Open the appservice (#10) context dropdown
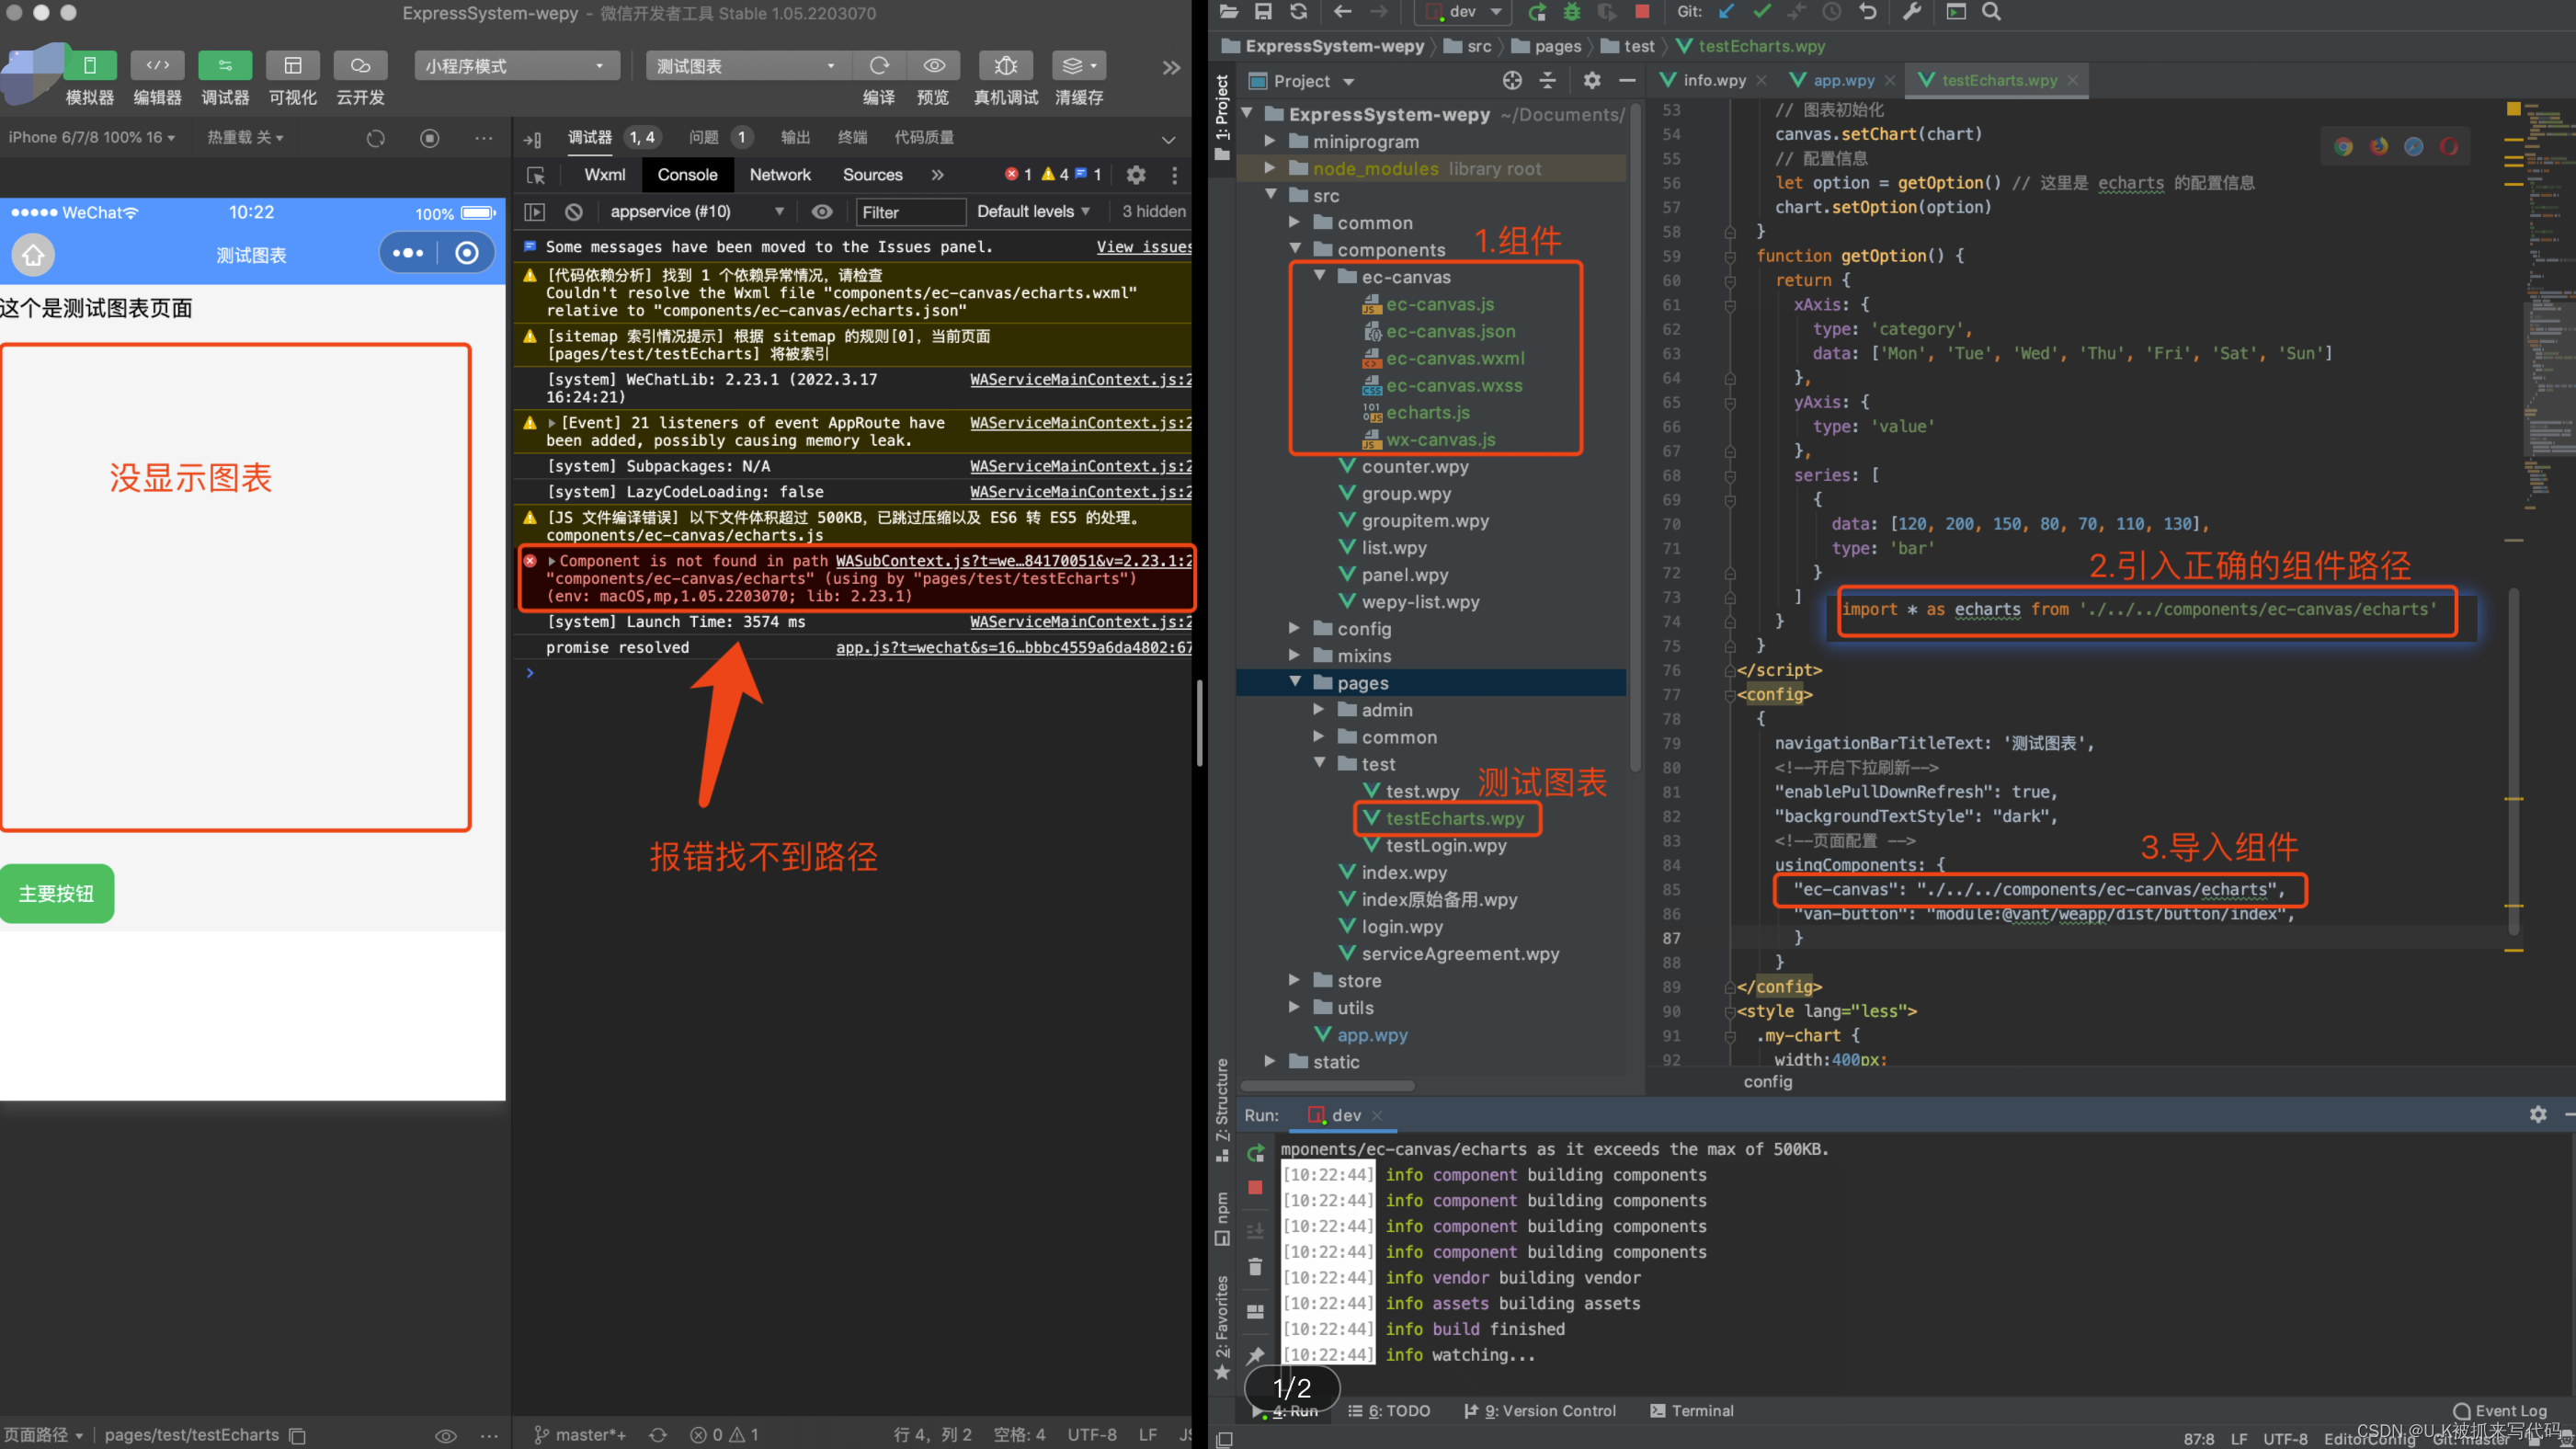Image resolution: width=2576 pixels, height=1449 pixels. pos(697,212)
